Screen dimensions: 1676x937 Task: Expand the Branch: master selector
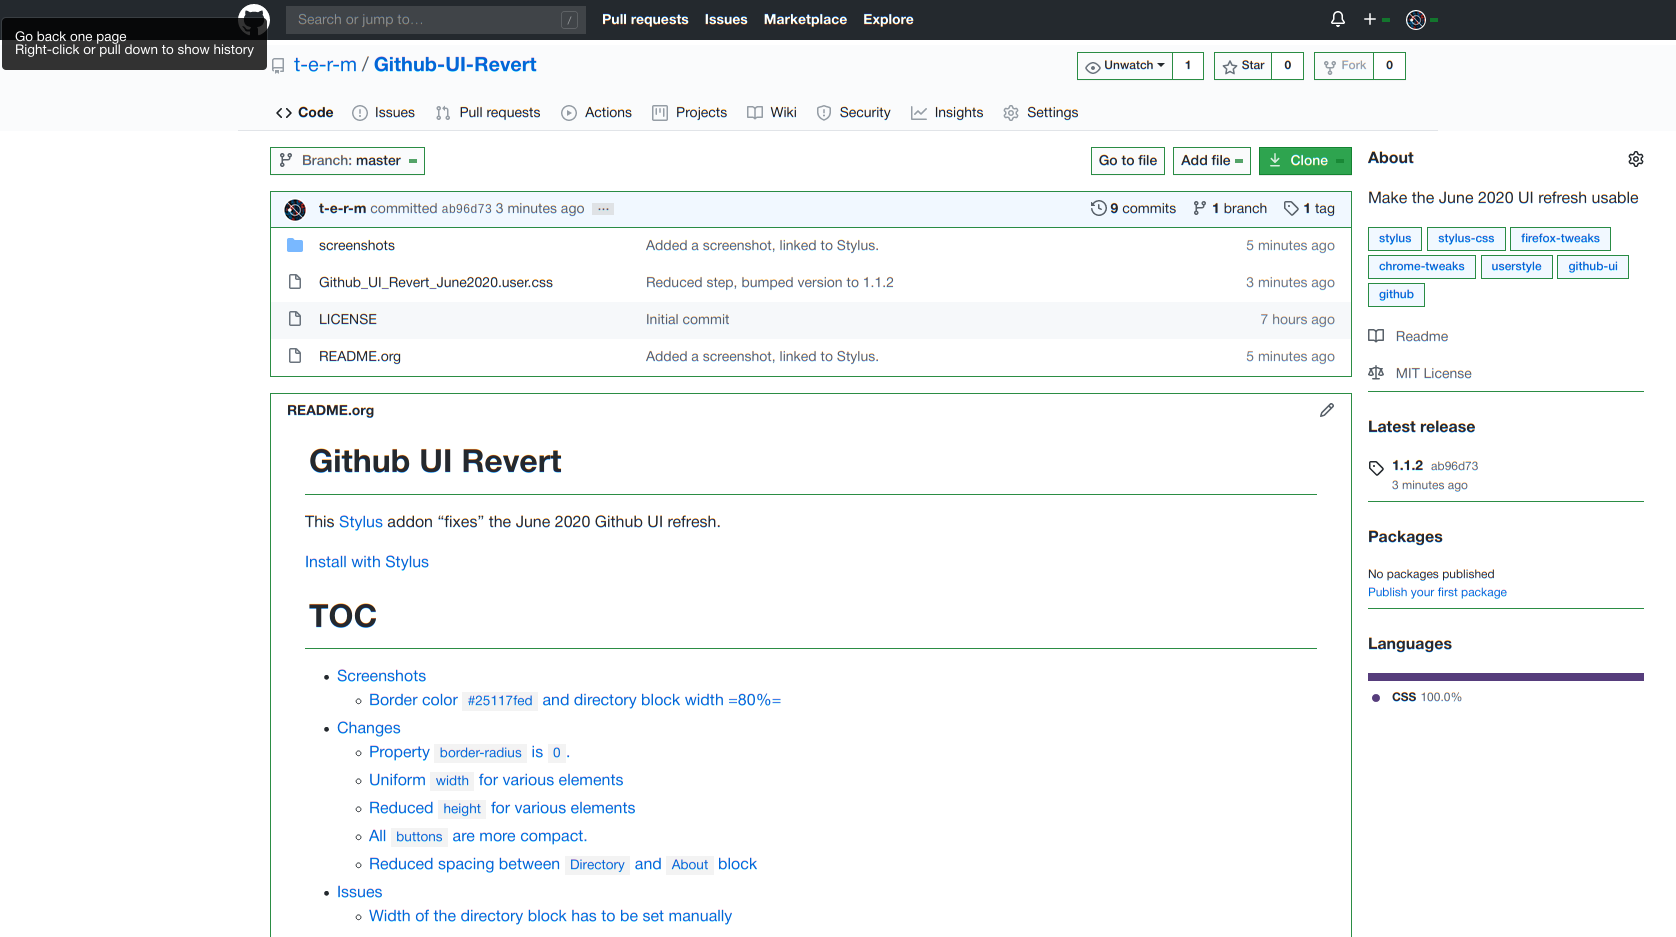click(347, 161)
